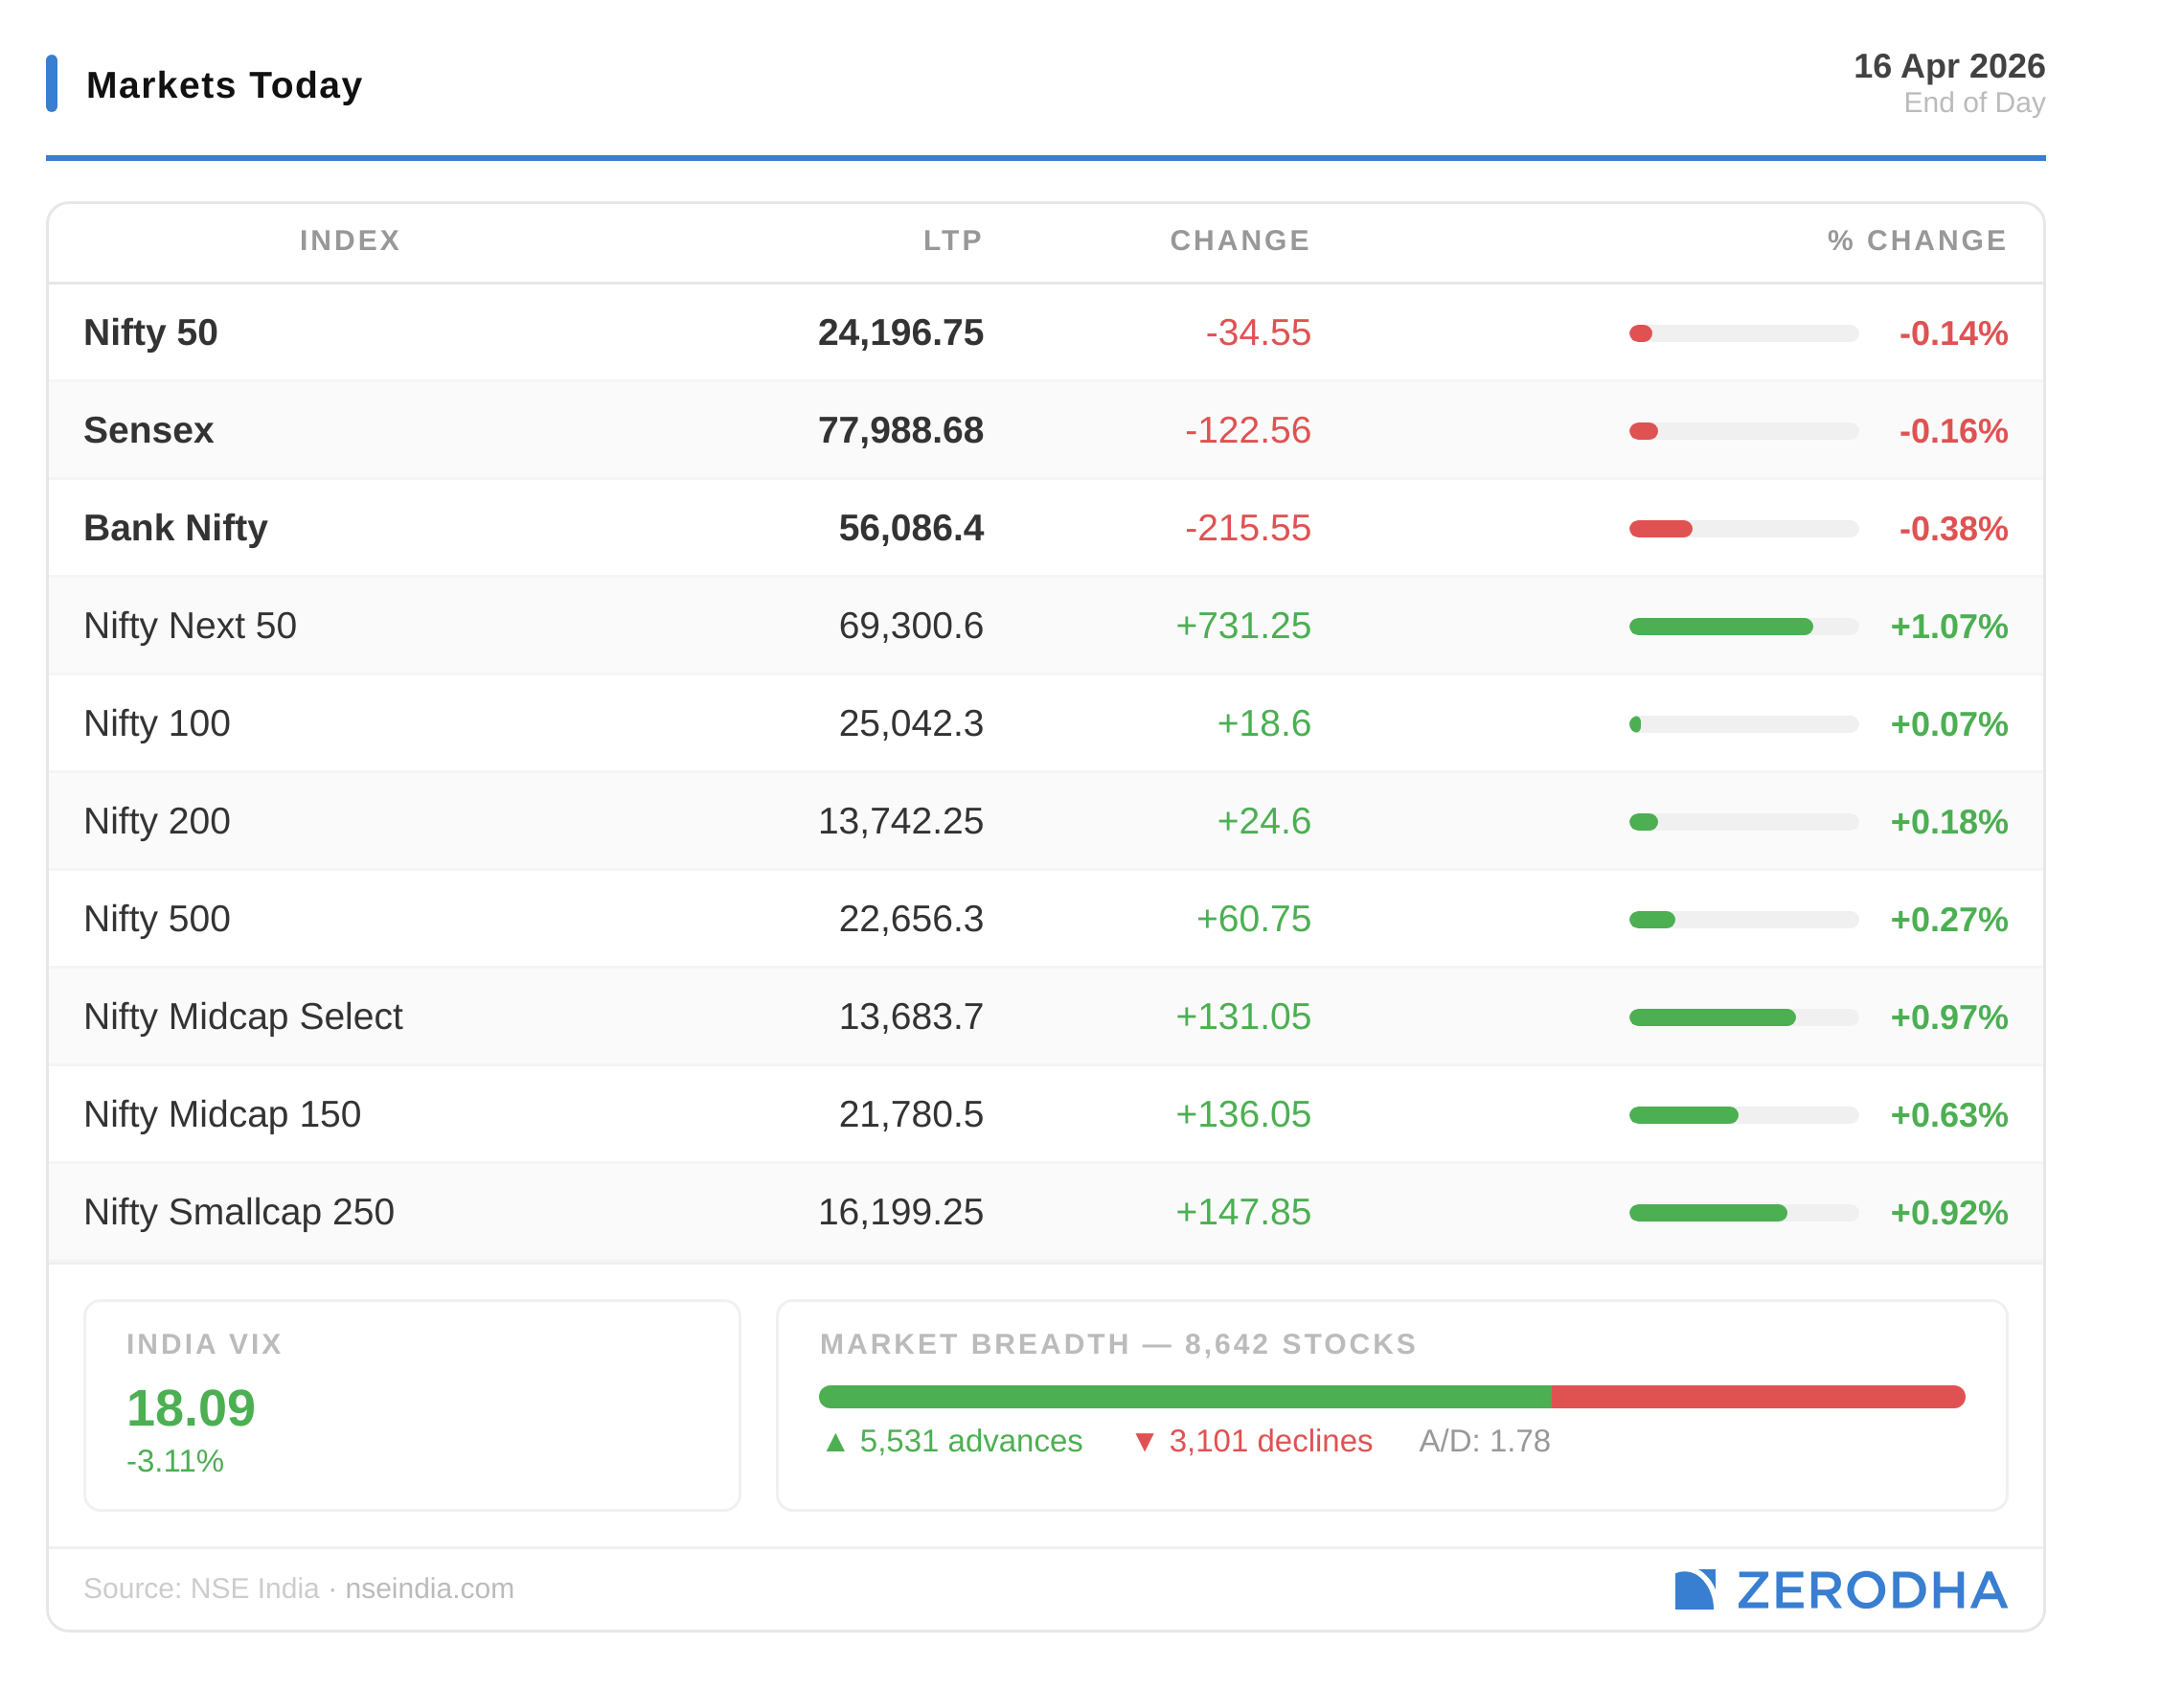Select the INDEX column header
2184x1690 pixels.
click(x=350, y=240)
